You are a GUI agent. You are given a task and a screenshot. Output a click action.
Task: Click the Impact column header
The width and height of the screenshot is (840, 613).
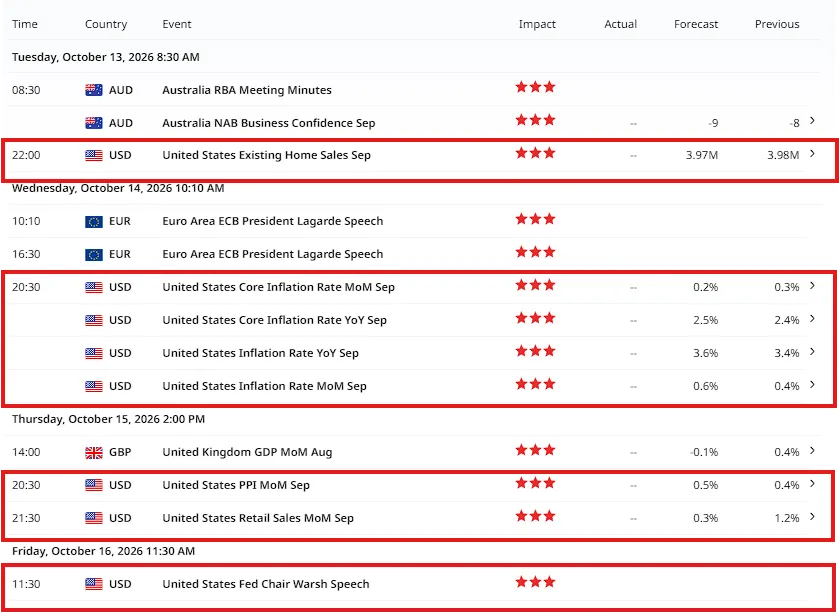click(537, 24)
